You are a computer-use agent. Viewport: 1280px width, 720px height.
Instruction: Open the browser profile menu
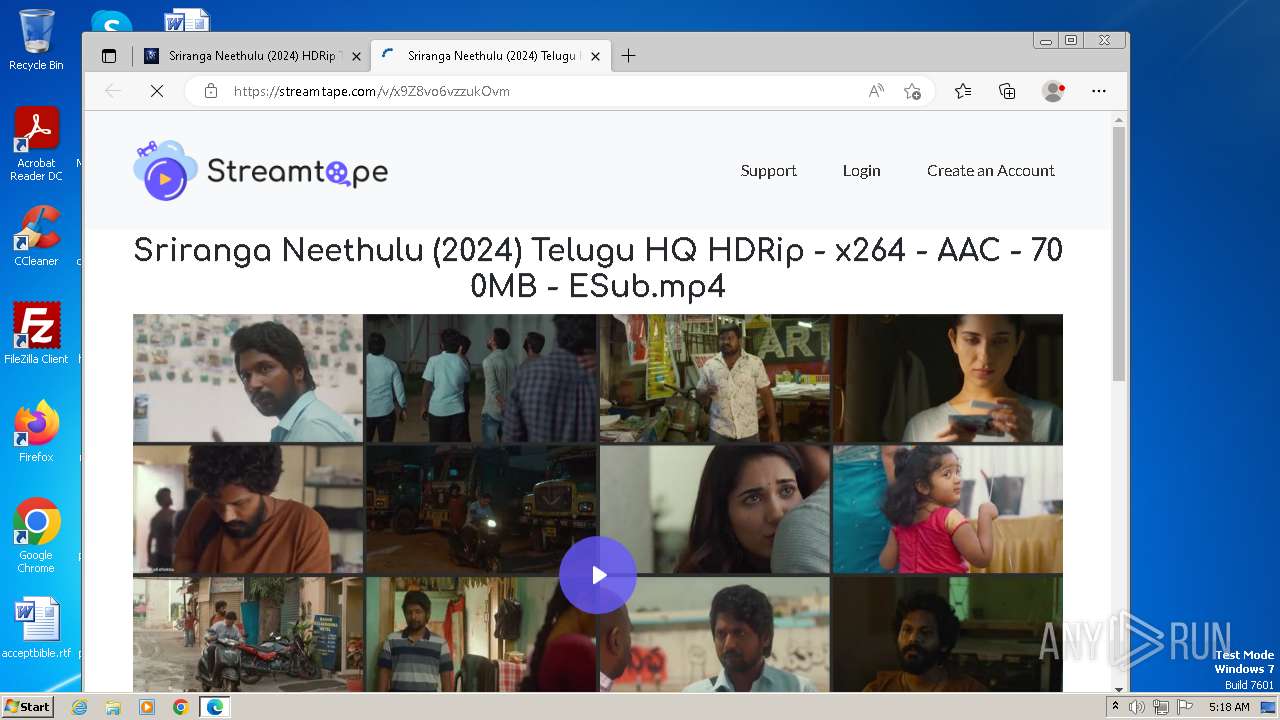pyautogui.click(x=1053, y=91)
